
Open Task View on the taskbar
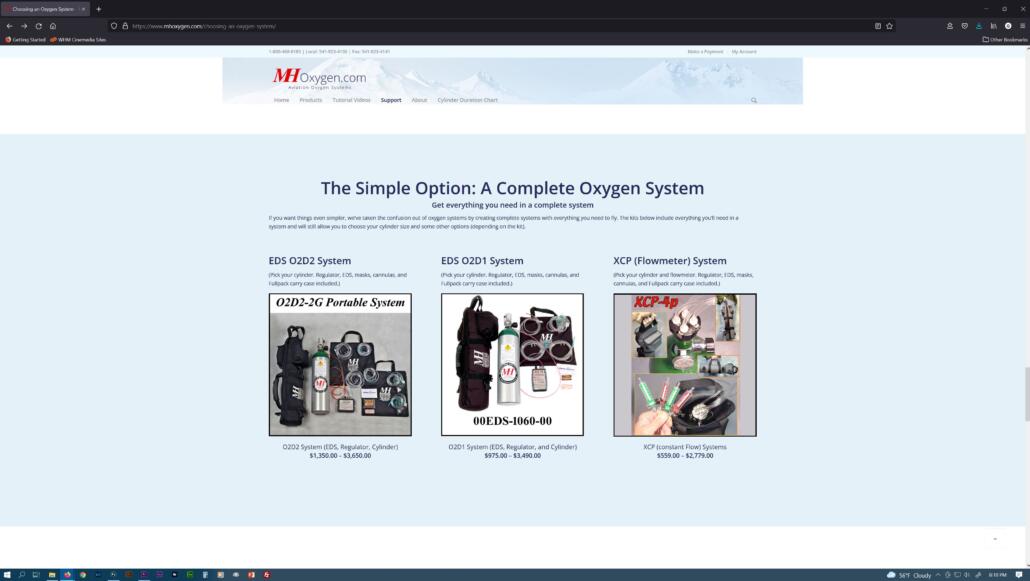tap(36, 575)
